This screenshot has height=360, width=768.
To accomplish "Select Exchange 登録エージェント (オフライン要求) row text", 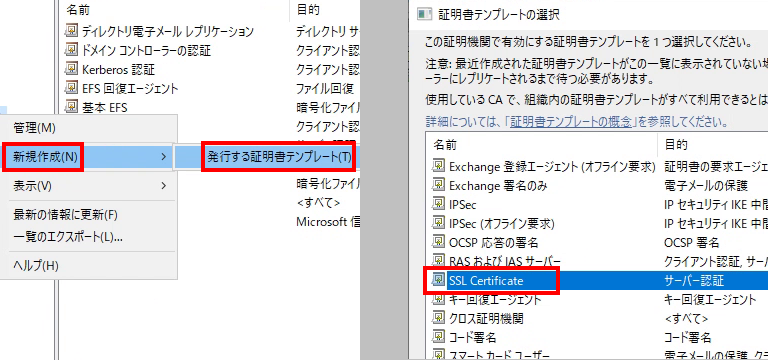I will coord(552,167).
